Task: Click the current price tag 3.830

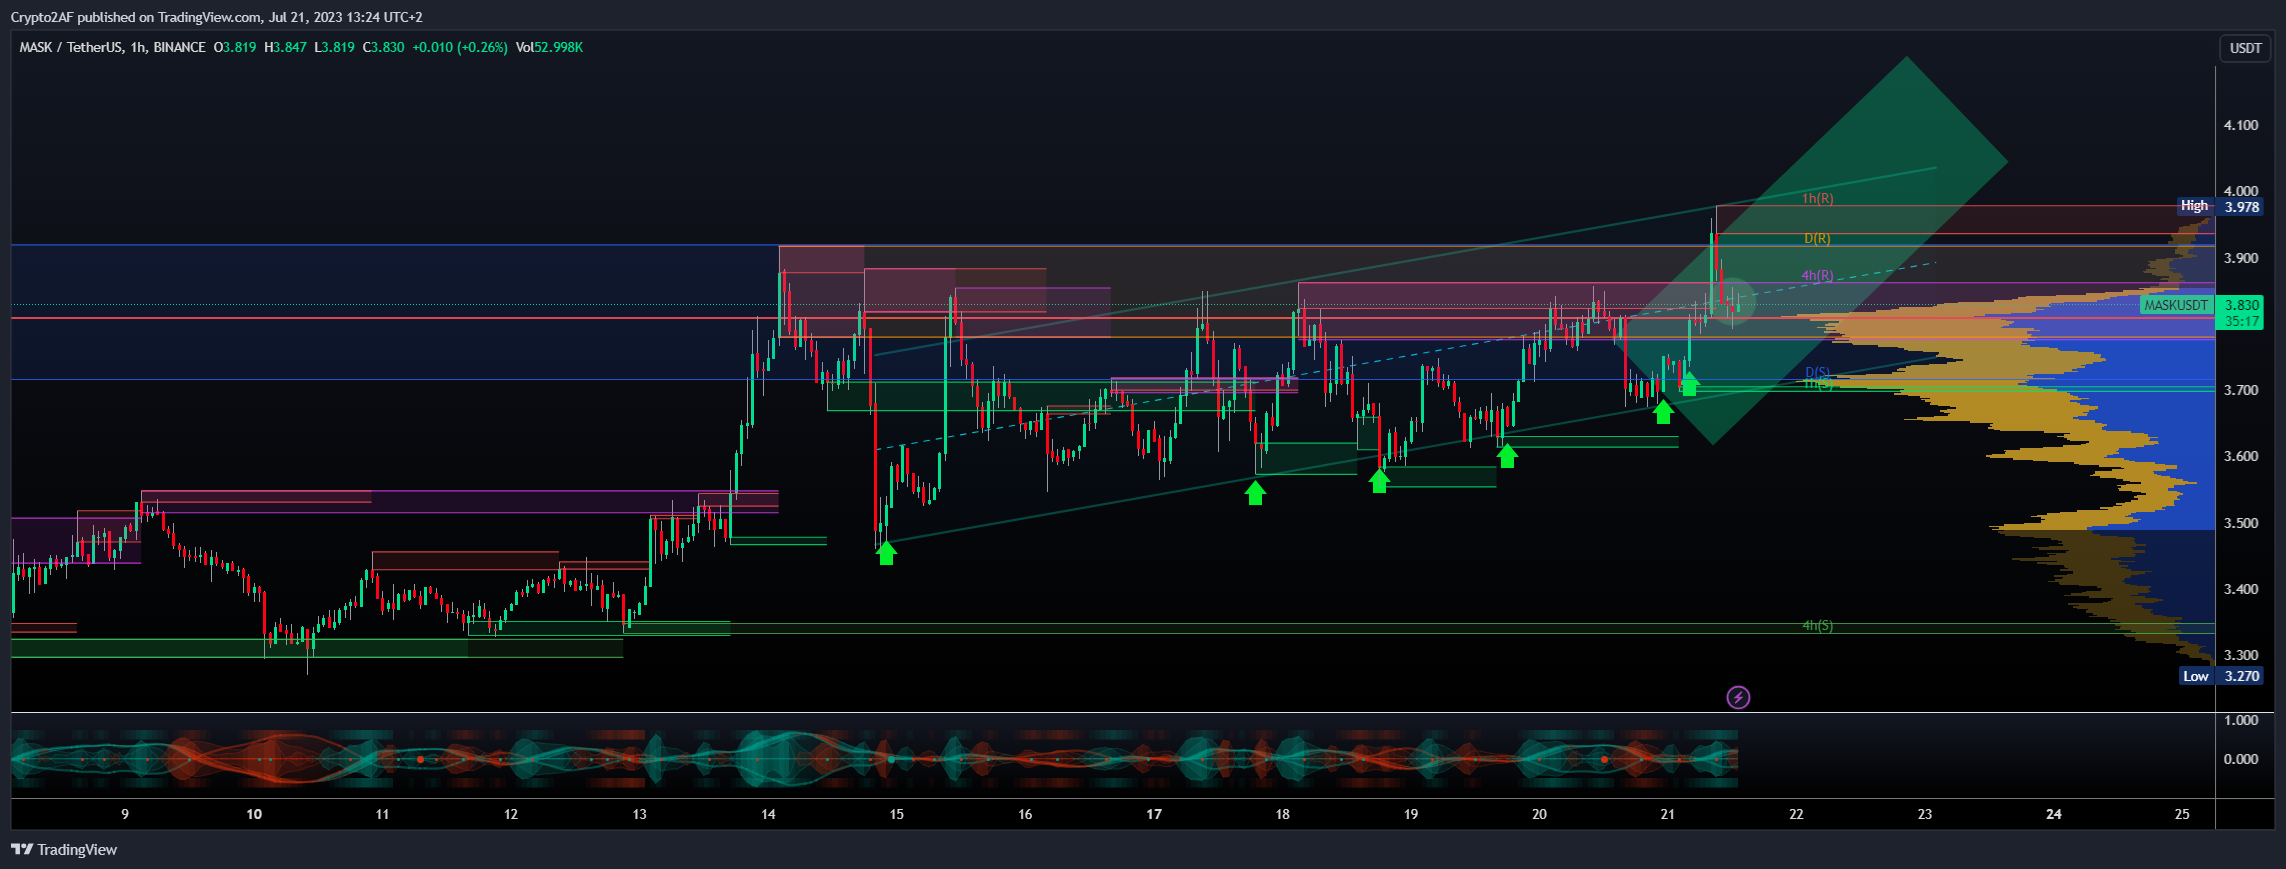Action: (x=2241, y=305)
